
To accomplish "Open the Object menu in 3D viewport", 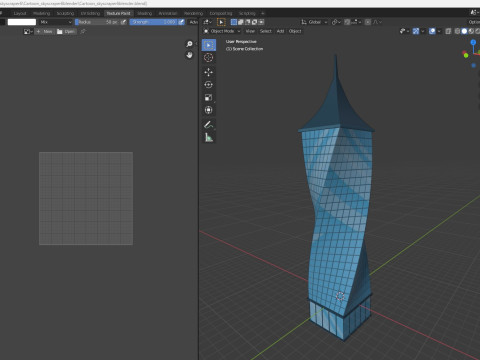I will pos(295,31).
